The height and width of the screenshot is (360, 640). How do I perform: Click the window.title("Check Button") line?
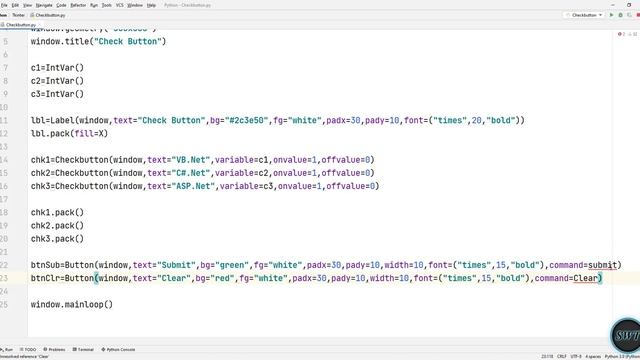[98, 41]
